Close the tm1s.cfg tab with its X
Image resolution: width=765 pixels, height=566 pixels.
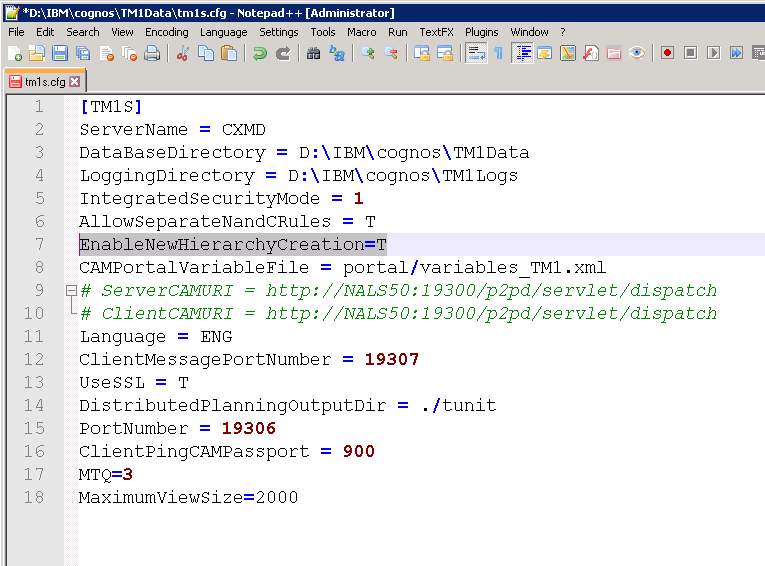tap(75, 81)
